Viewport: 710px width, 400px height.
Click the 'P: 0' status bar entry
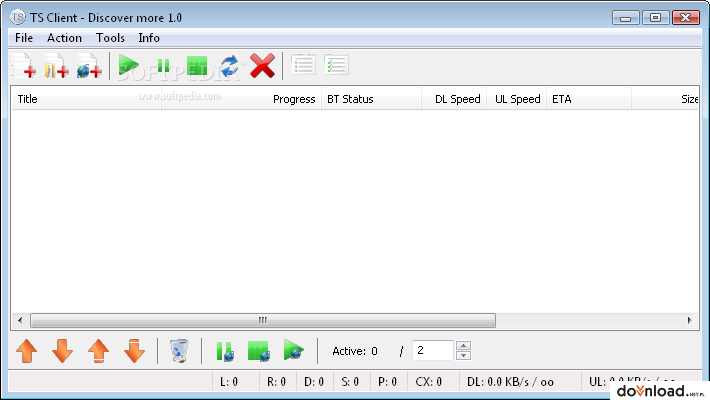[389, 382]
